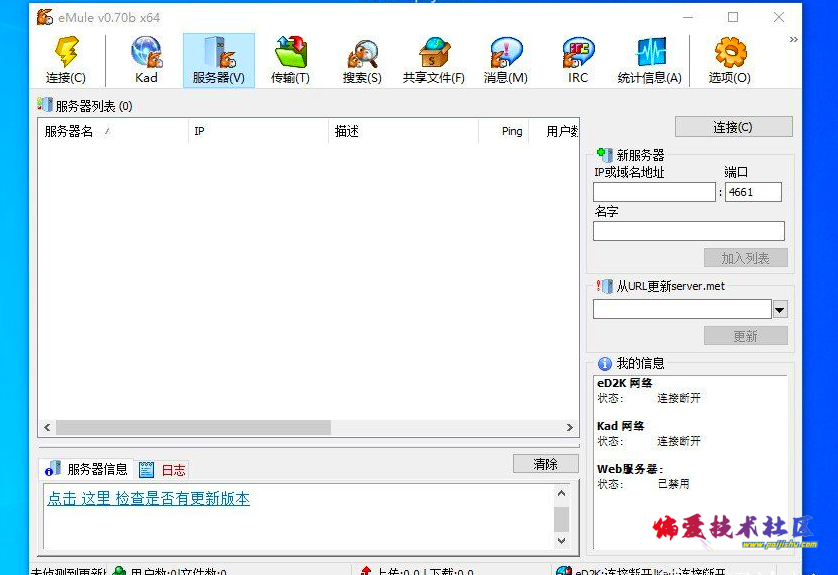Focus the server.met URL input box
The height and width of the screenshot is (575, 838).
pyautogui.click(x=682, y=309)
